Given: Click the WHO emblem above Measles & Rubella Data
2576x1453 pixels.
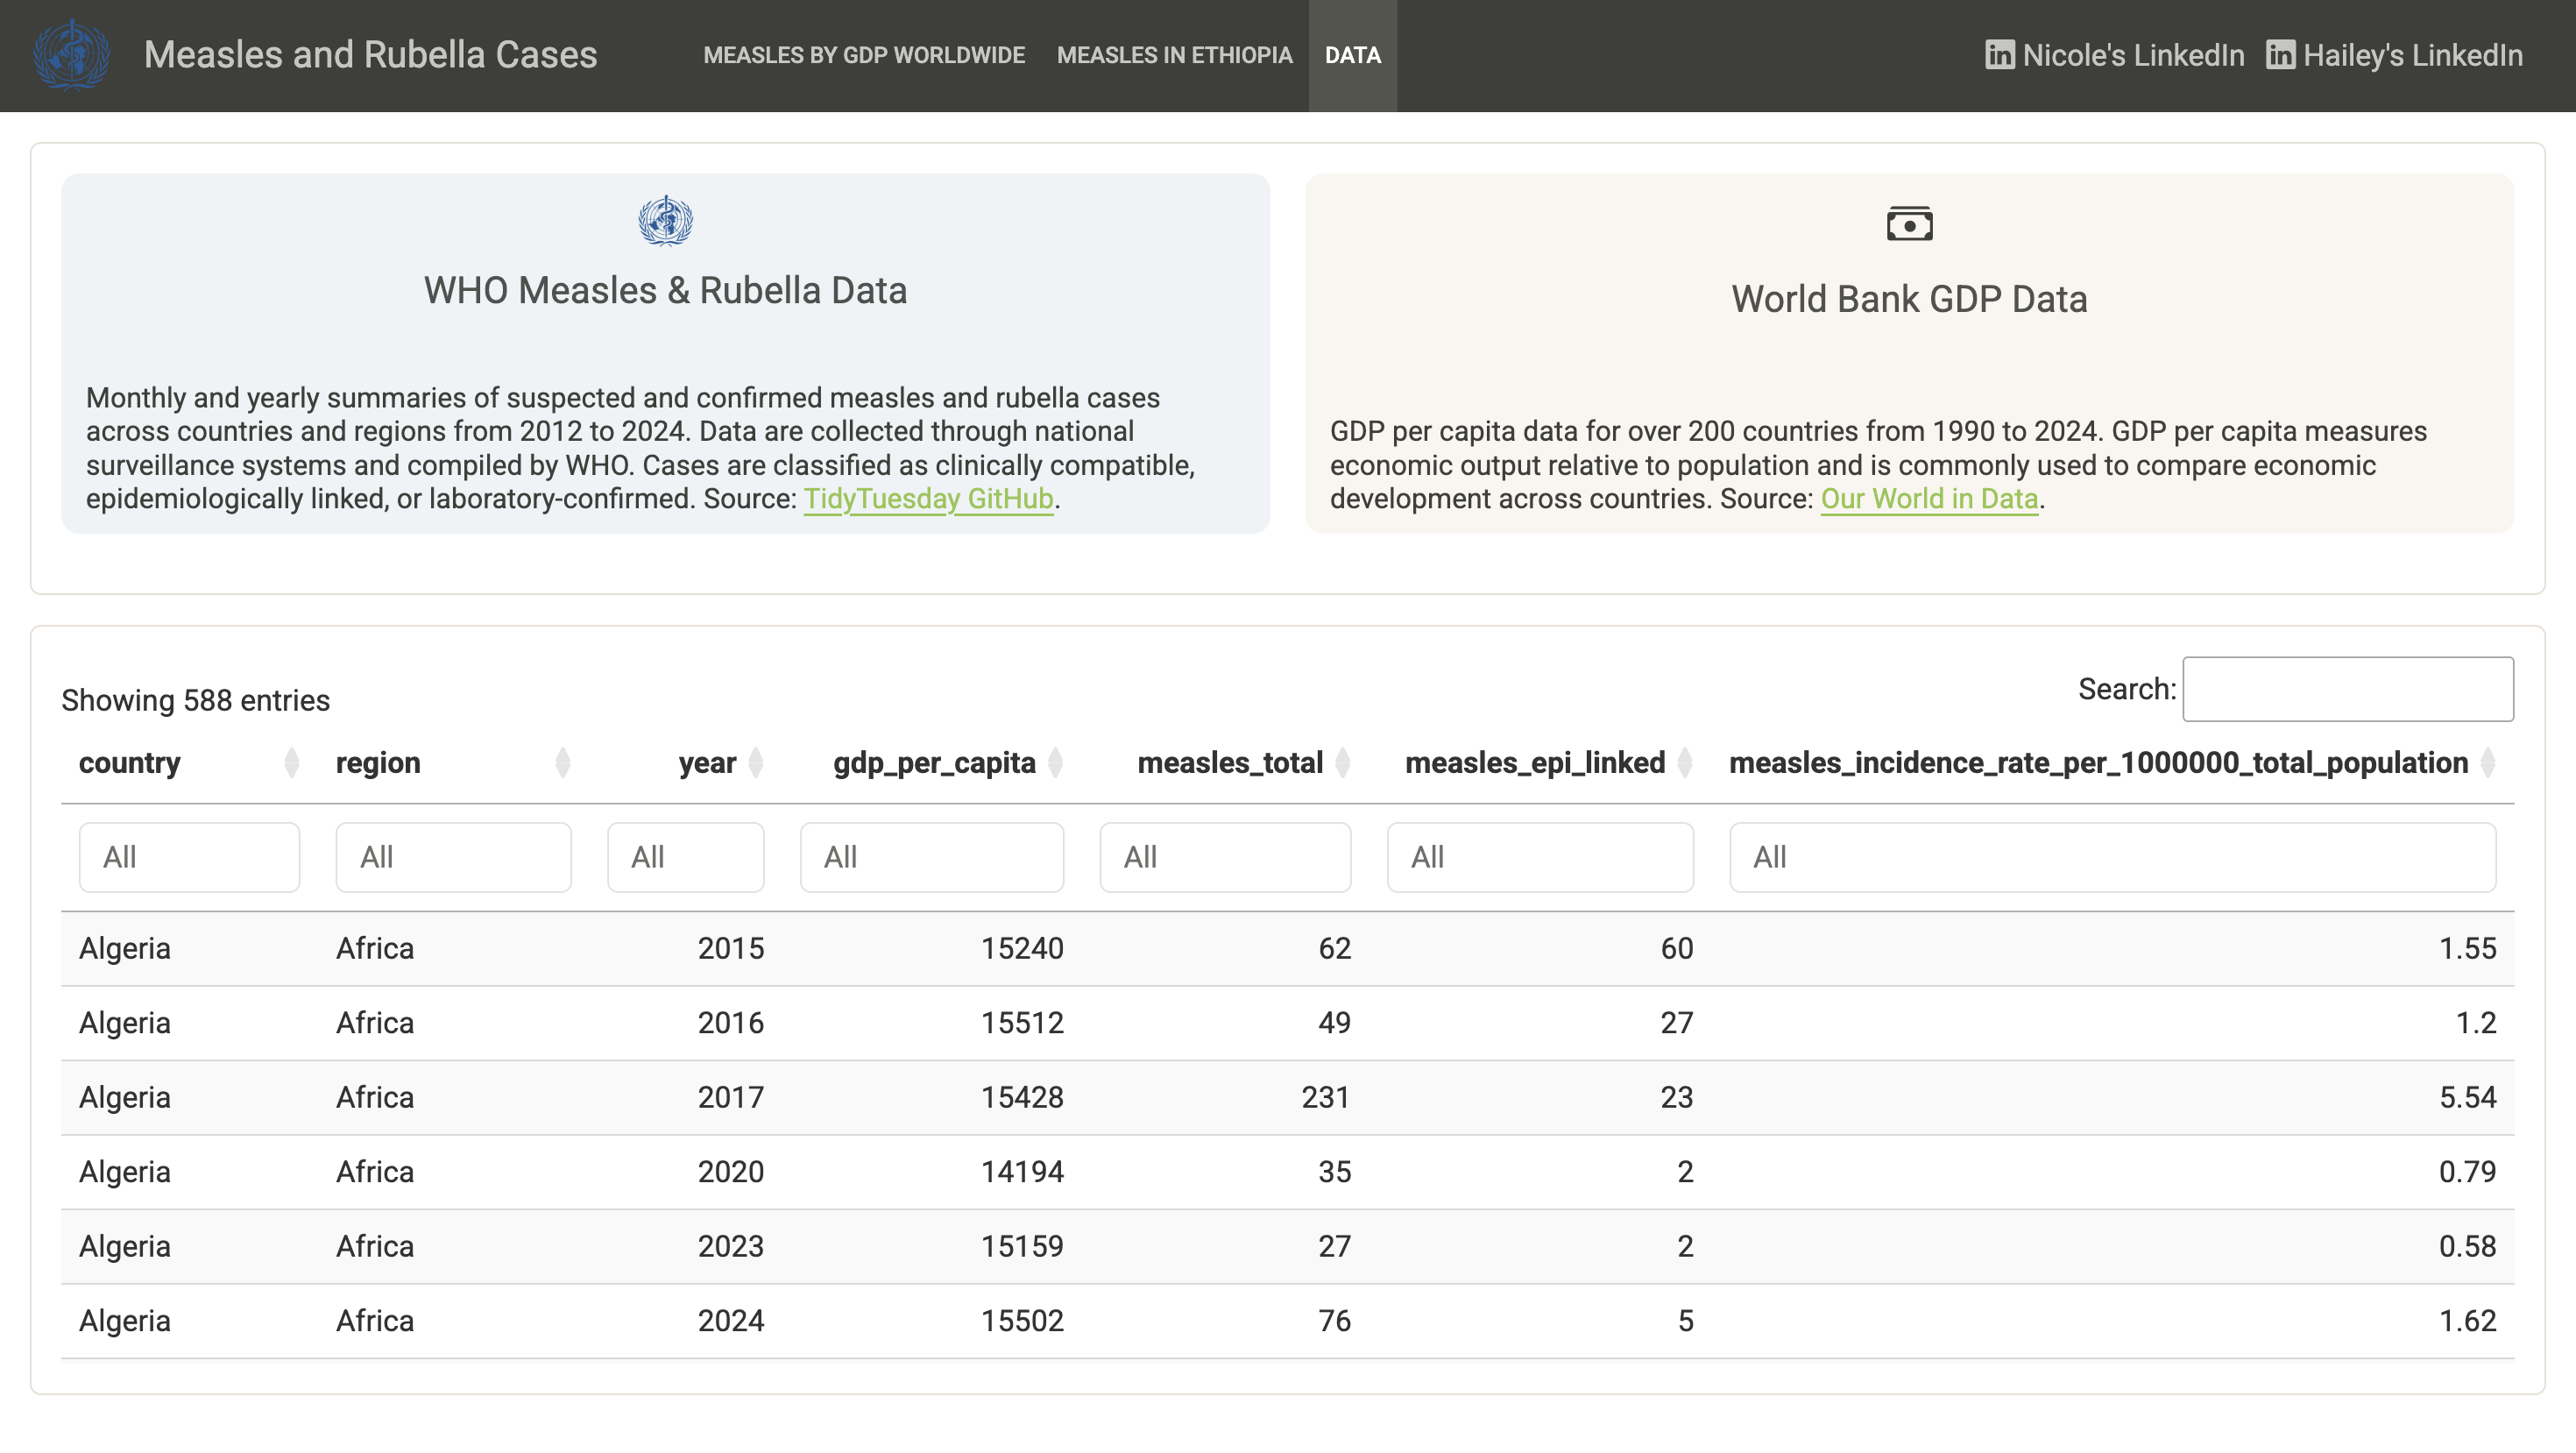Looking at the screenshot, I should [x=665, y=220].
